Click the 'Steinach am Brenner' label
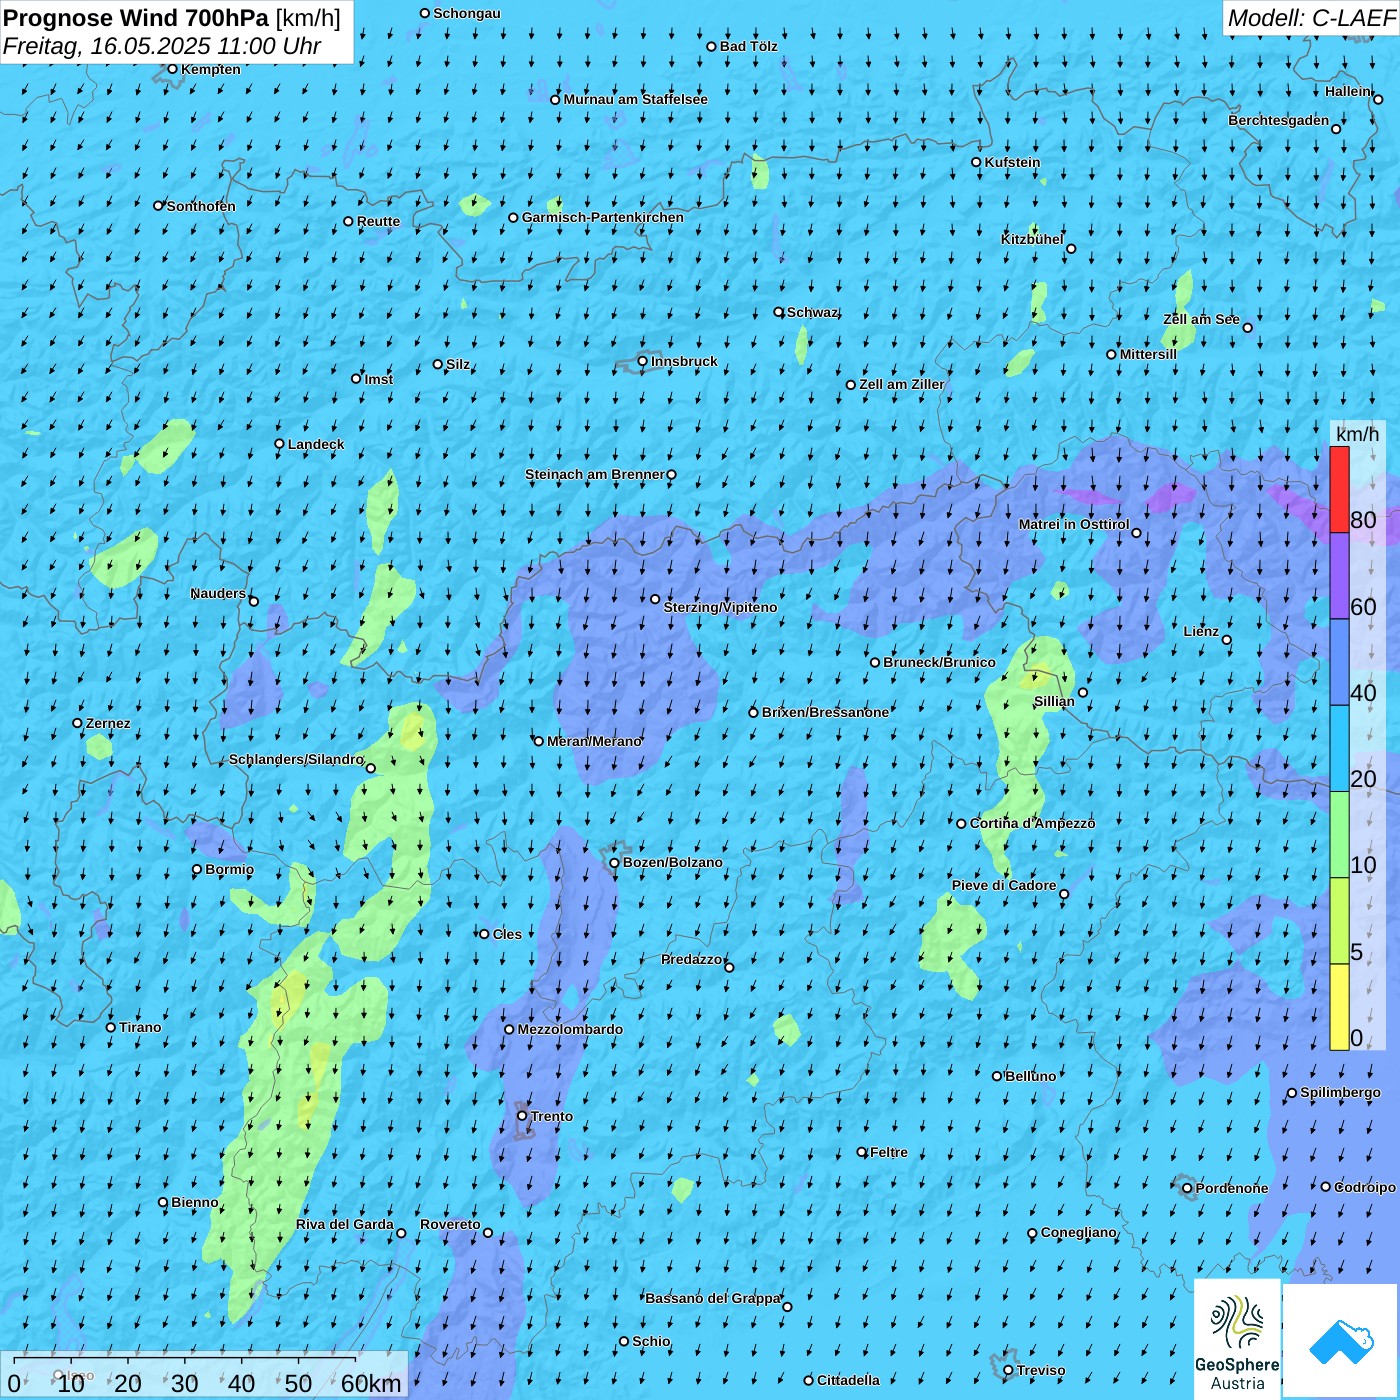Image resolution: width=1400 pixels, height=1400 pixels. pos(595,474)
